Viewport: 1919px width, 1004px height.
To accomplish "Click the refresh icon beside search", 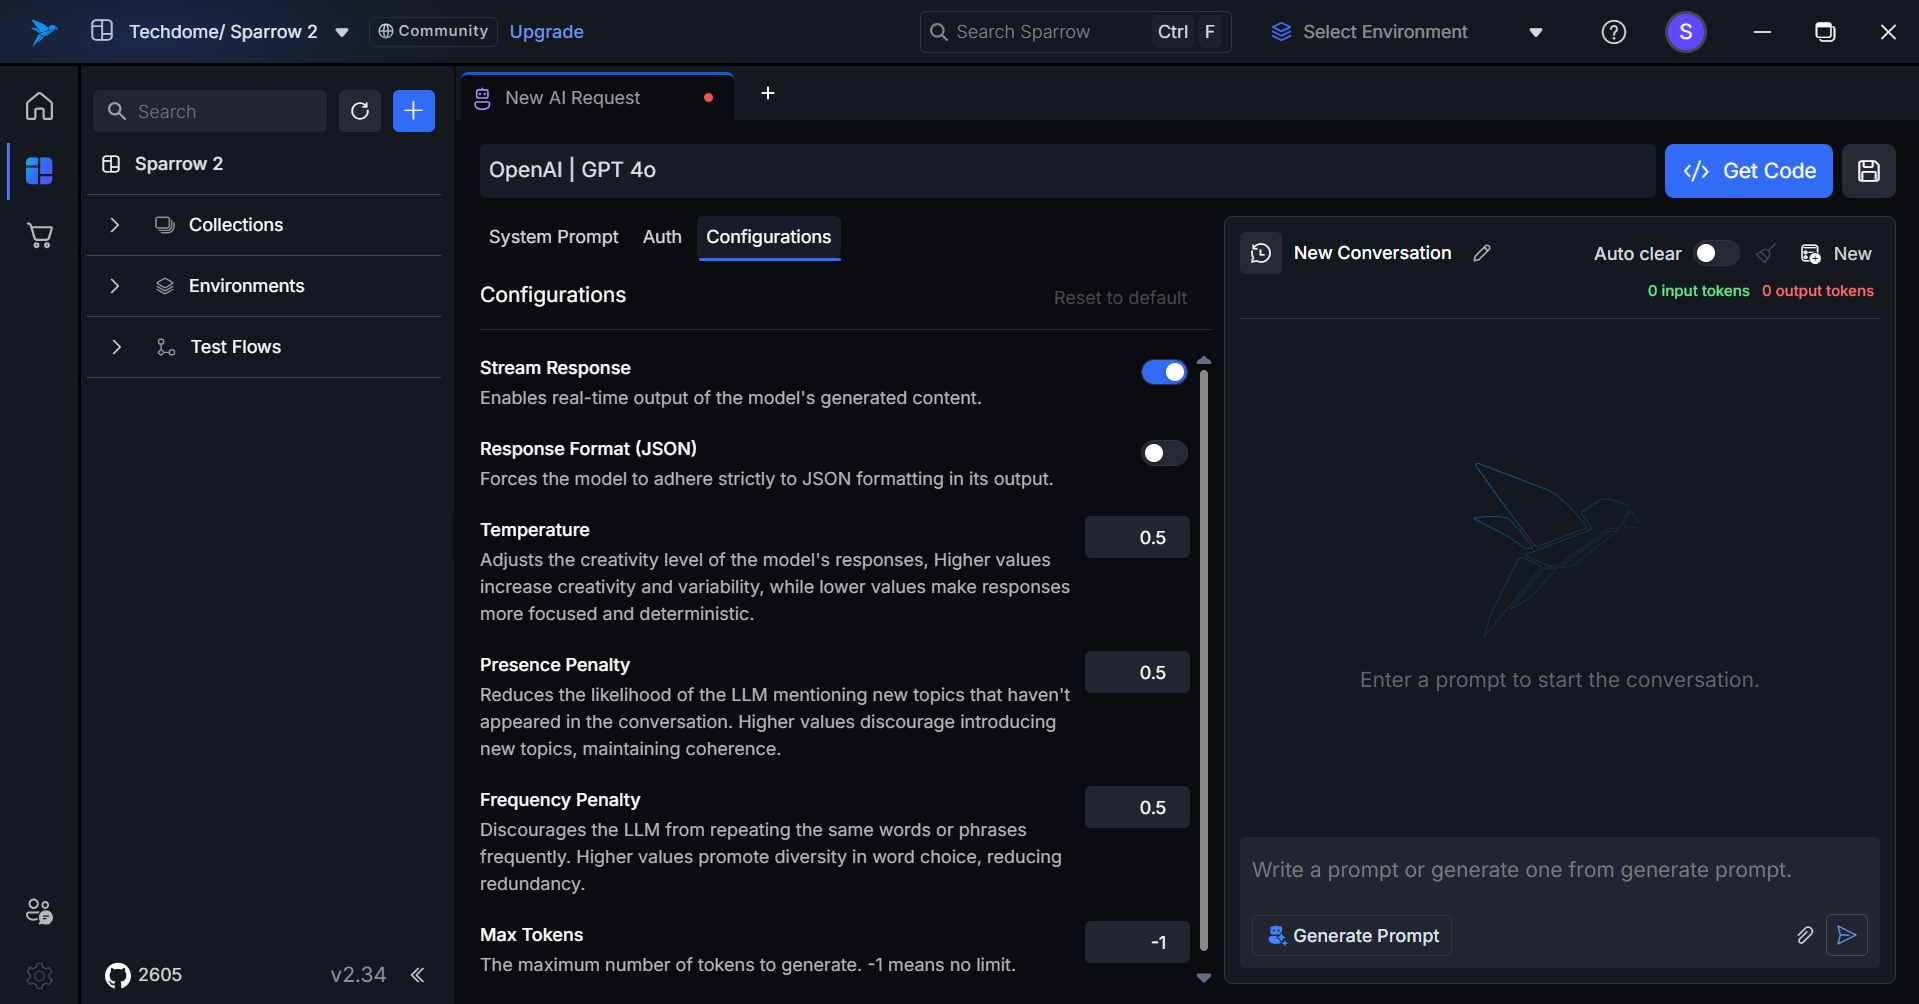I will (x=360, y=111).
